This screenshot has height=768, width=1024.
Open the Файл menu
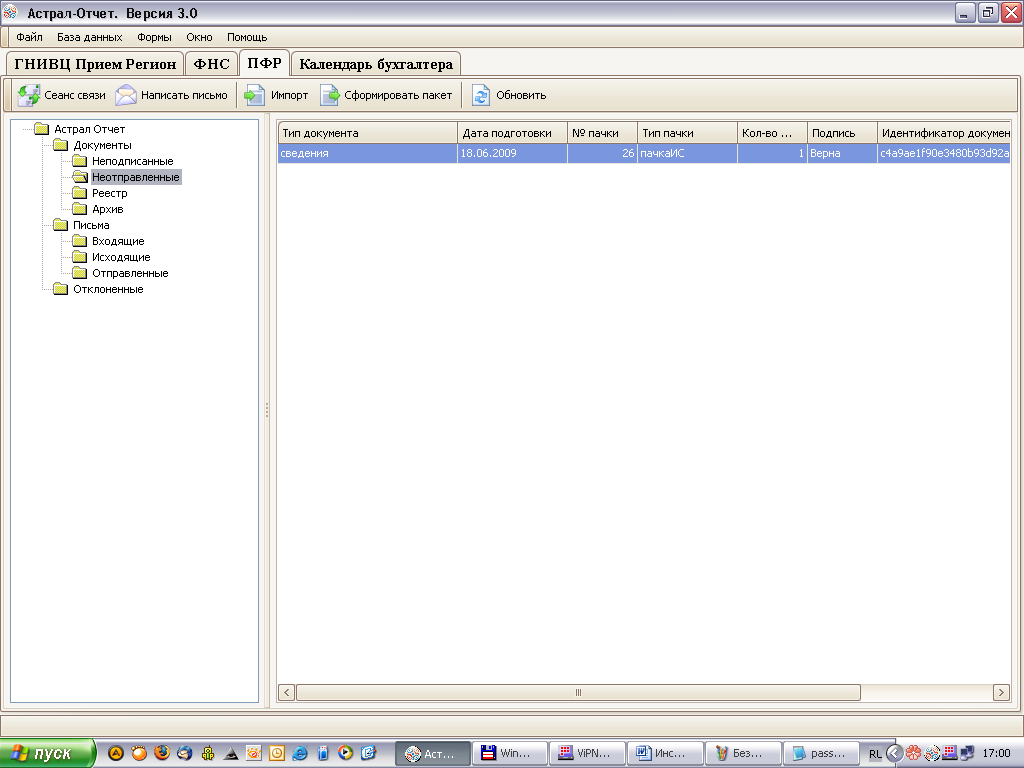pos(29,37)
